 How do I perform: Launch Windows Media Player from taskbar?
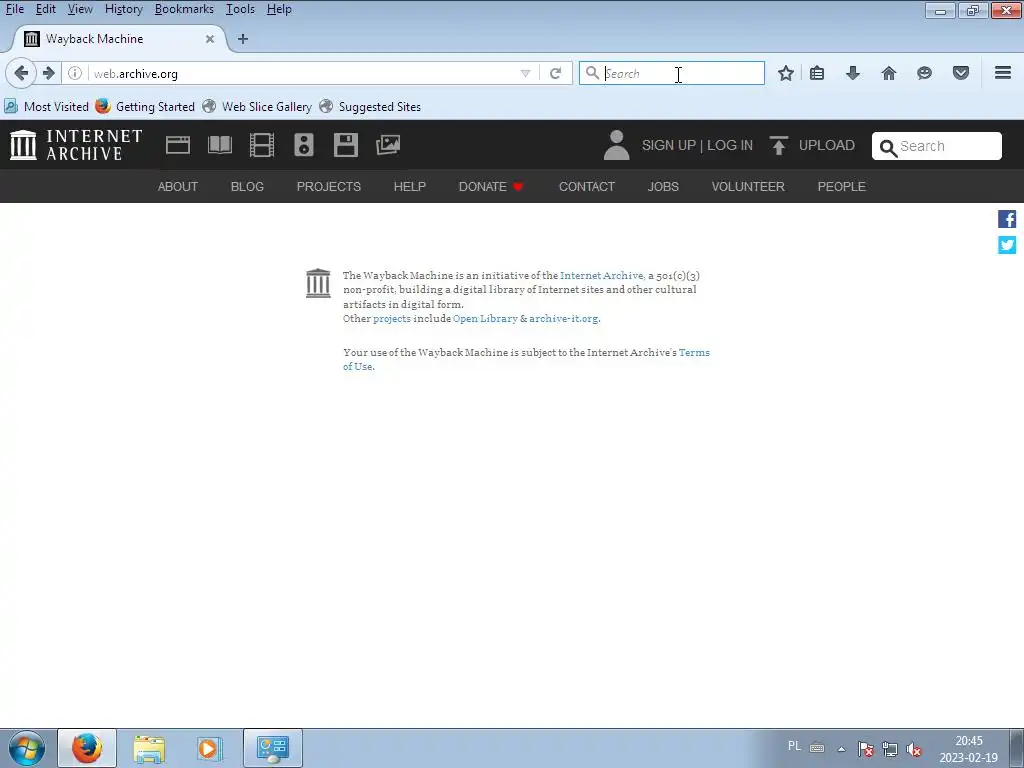[x=209, y=748]
